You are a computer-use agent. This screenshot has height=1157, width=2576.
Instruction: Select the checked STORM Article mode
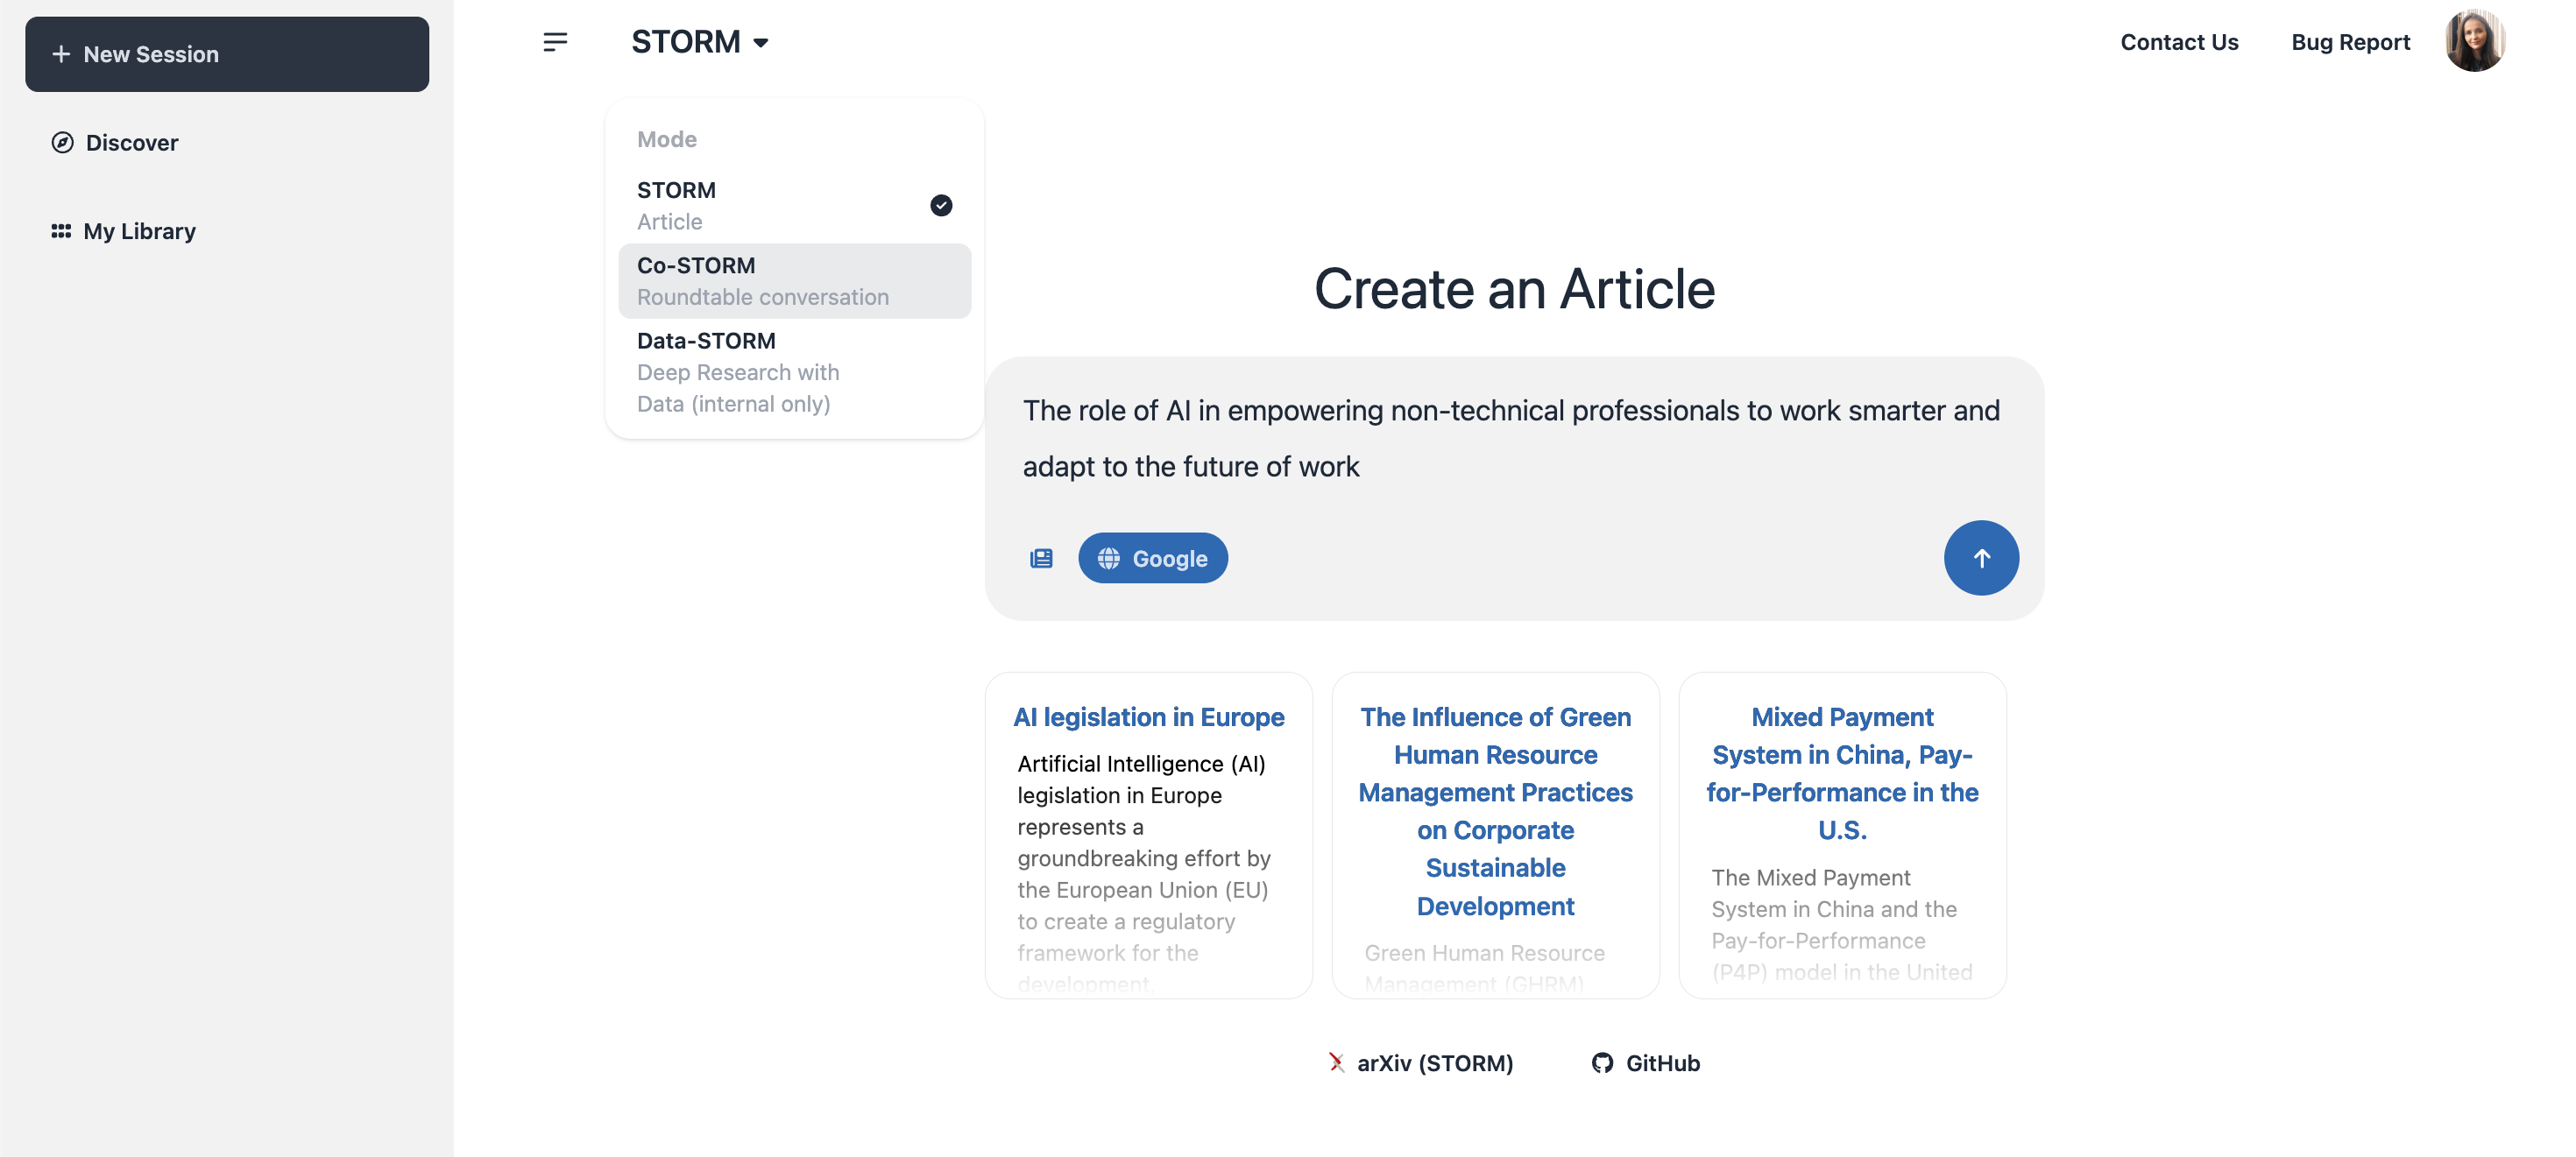pos(794,205)
